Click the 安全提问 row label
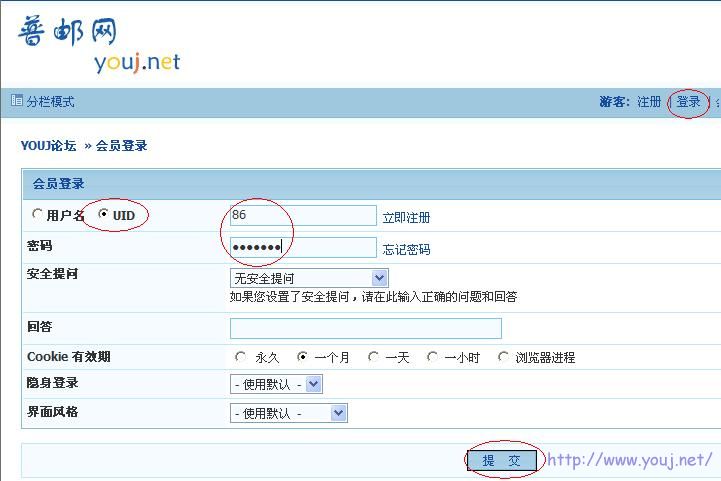The width and height of the screenshot is (721, 481). [x=52, y=274]
